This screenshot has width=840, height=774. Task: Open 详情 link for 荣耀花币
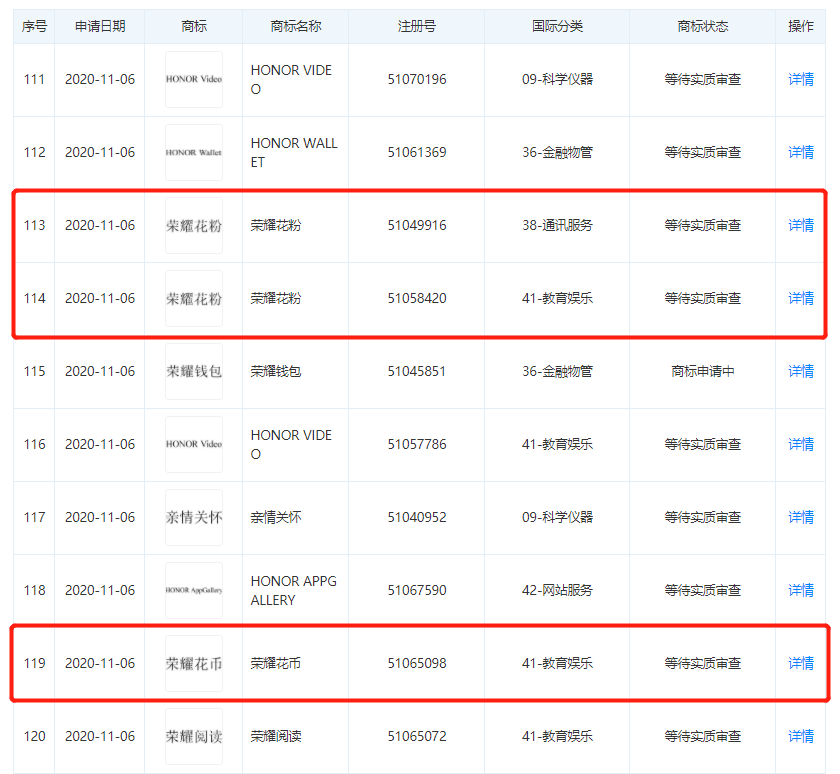coord(800,664)
